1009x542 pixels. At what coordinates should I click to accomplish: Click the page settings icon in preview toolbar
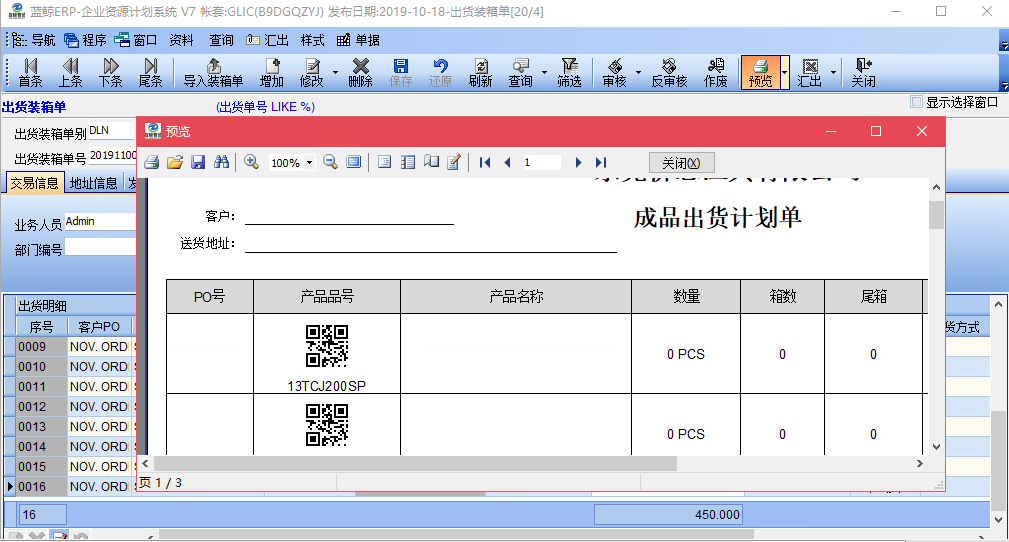click(431, 162)
